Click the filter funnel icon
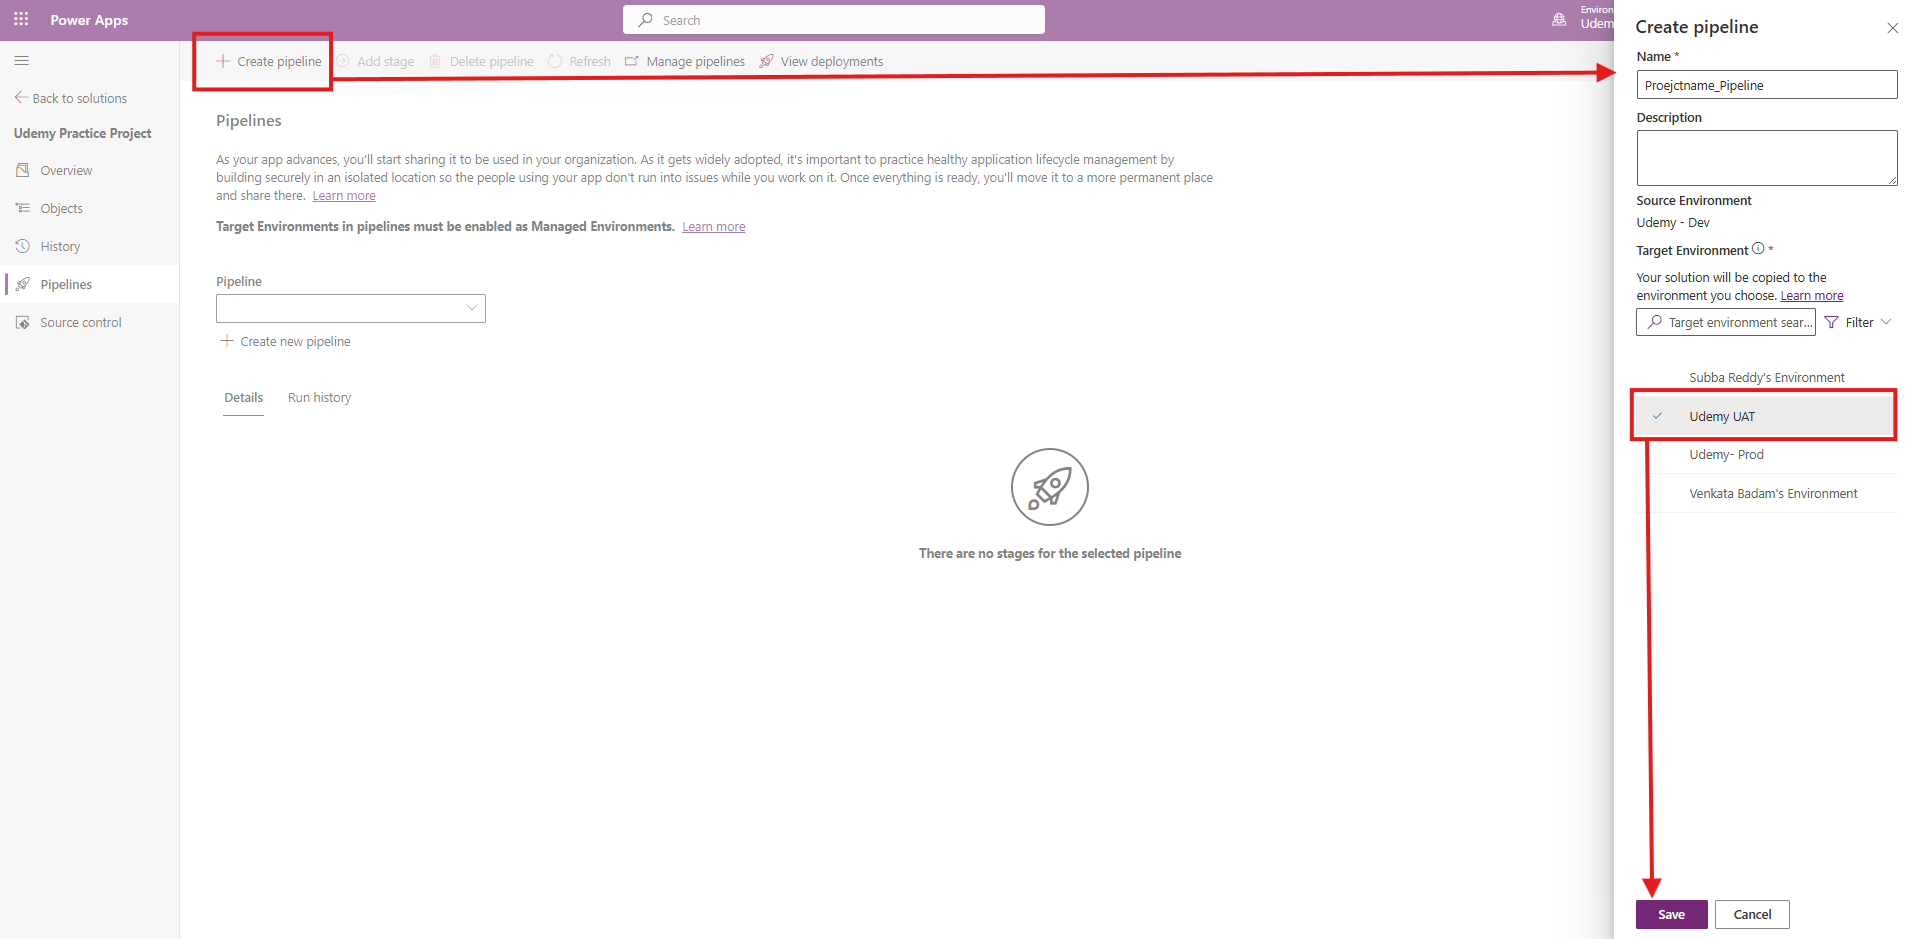The width and height of the screenshot is (1919, 939). pos(1832,322)
